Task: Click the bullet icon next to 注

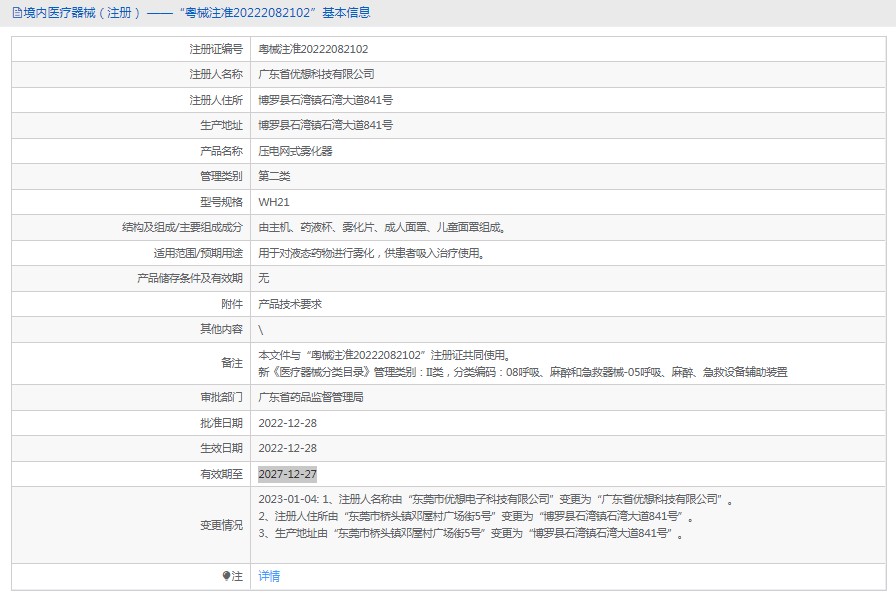Action: point(226,576)
